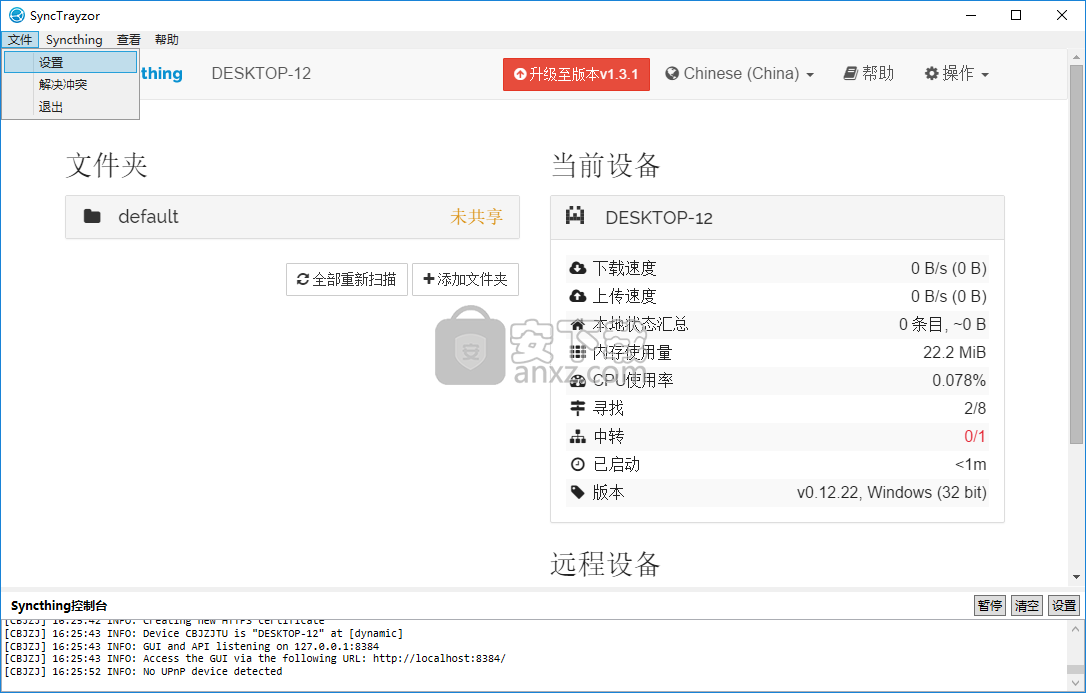
Task: Click the 寻找 signpost icon
Action: (x=578, y=408)
